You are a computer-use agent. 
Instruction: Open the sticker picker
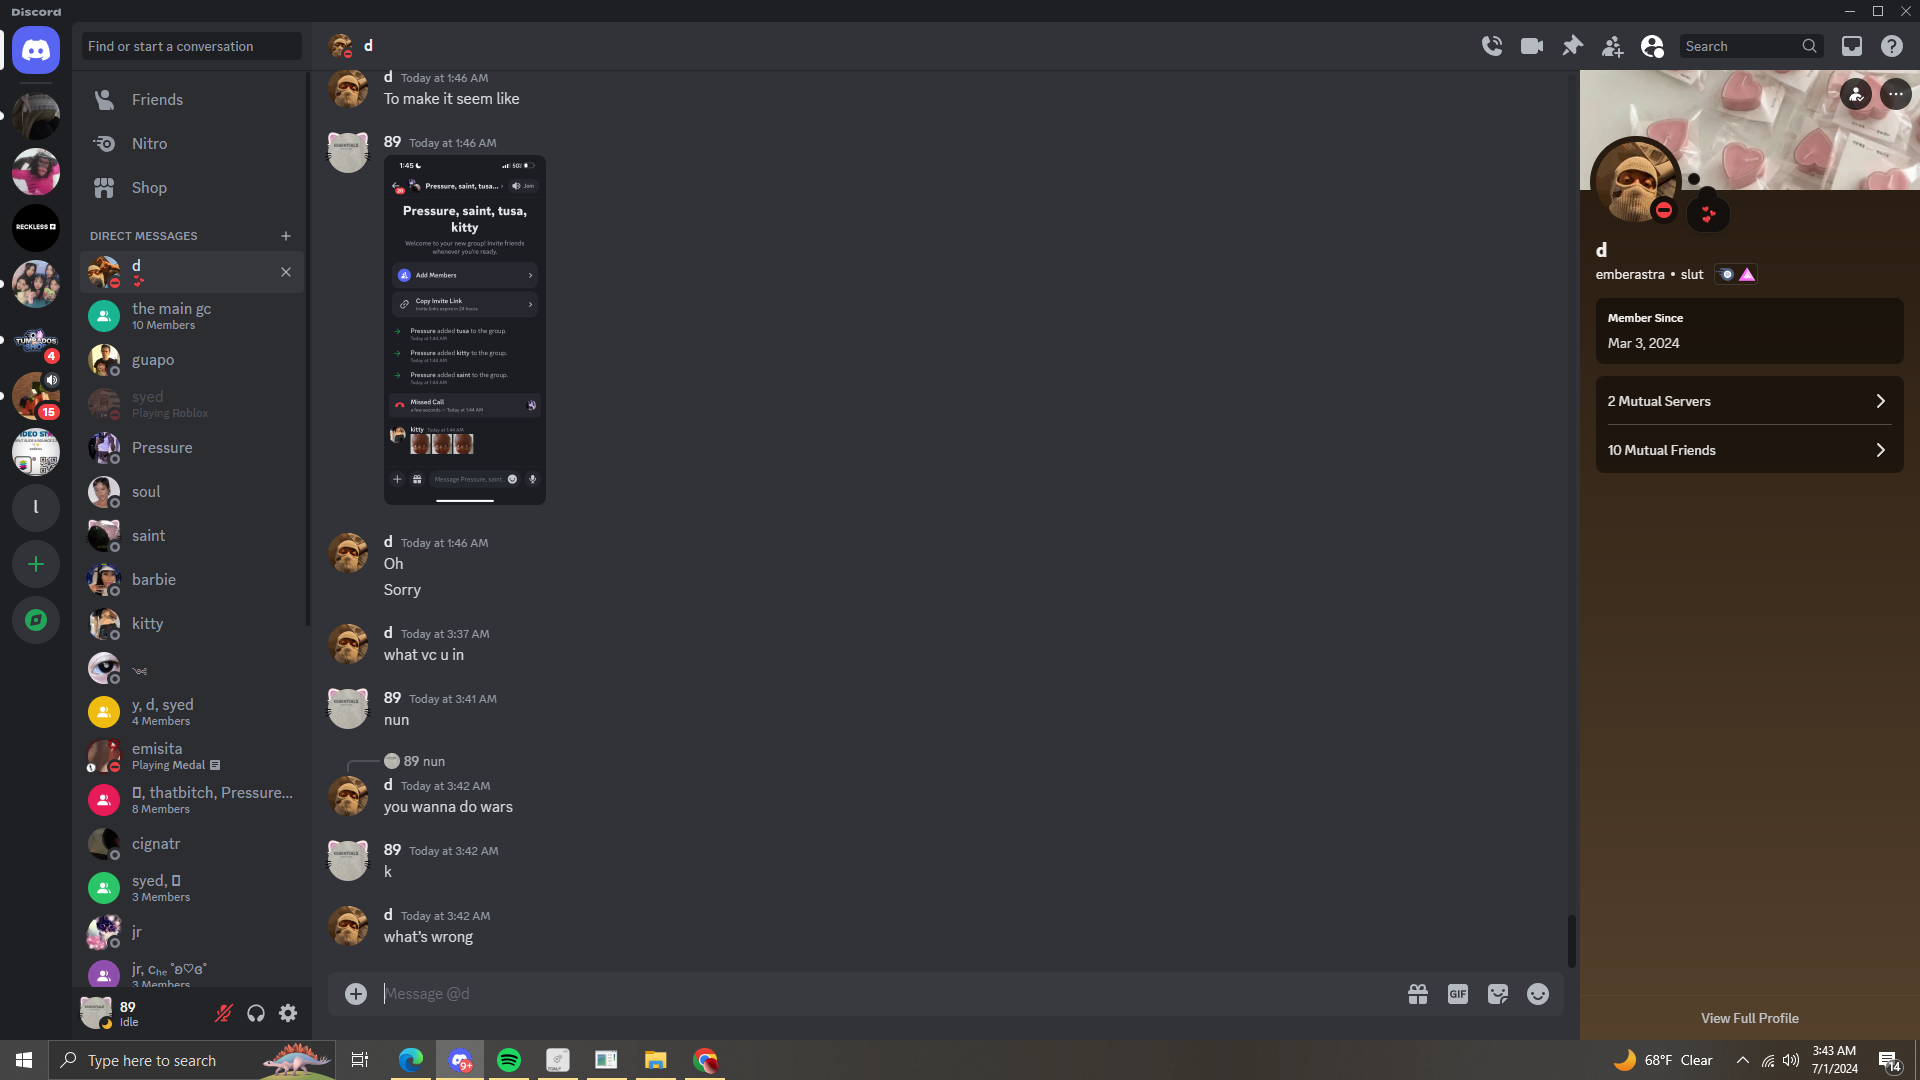1498,994
